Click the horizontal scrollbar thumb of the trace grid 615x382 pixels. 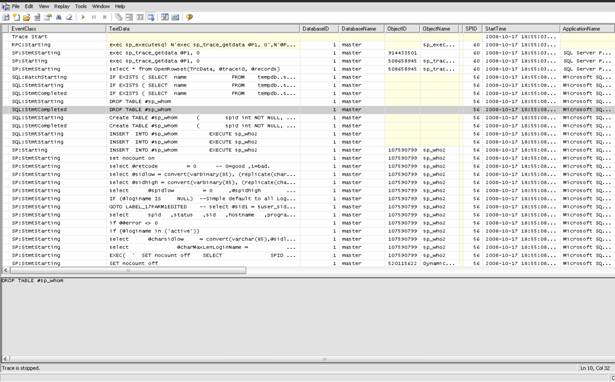128,270
